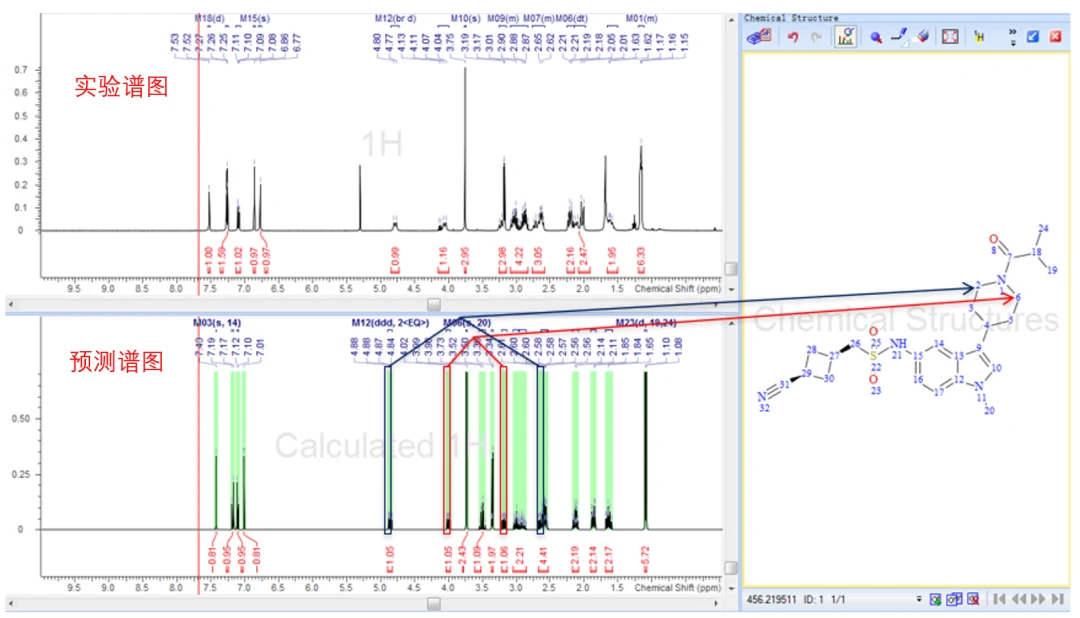Click the undo arrow in Chemical Structure toolbar
This screenshot has width=1080, height=618.
[x=793, y=37]
